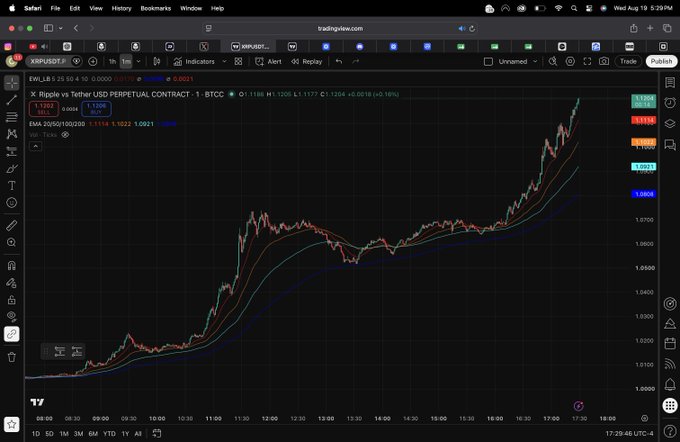Screen dimensions: 680x442
Task: Open the candle chart style menu
Action: 157,62
